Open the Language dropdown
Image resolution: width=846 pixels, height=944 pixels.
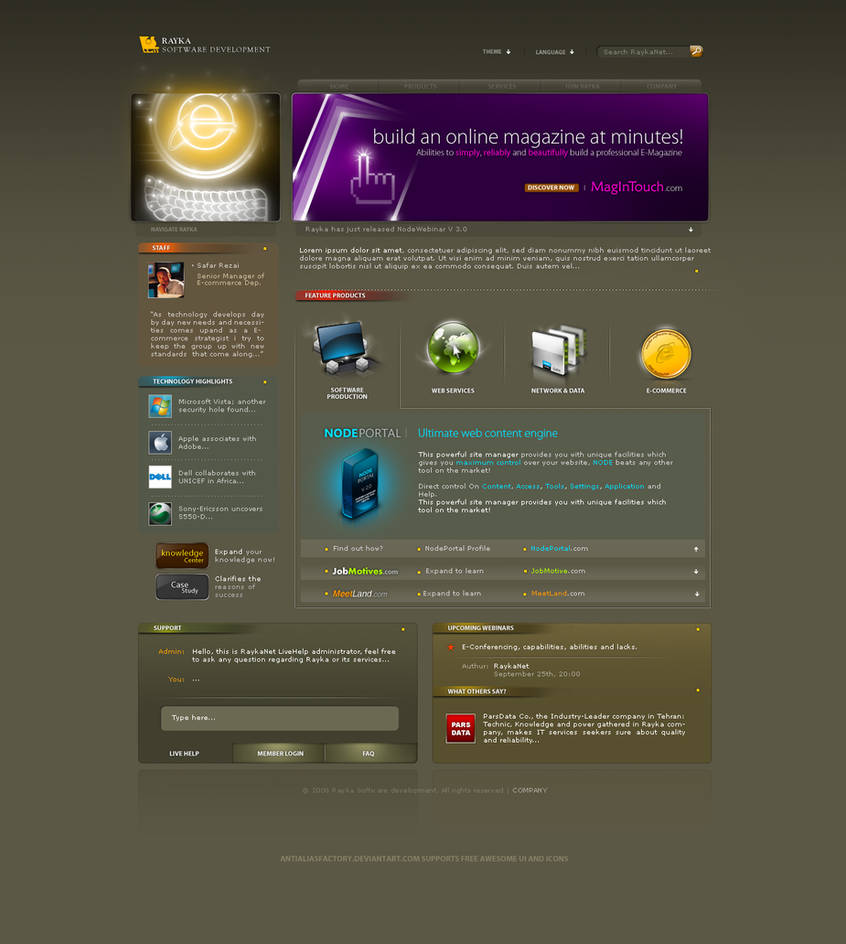click(555, 52)
